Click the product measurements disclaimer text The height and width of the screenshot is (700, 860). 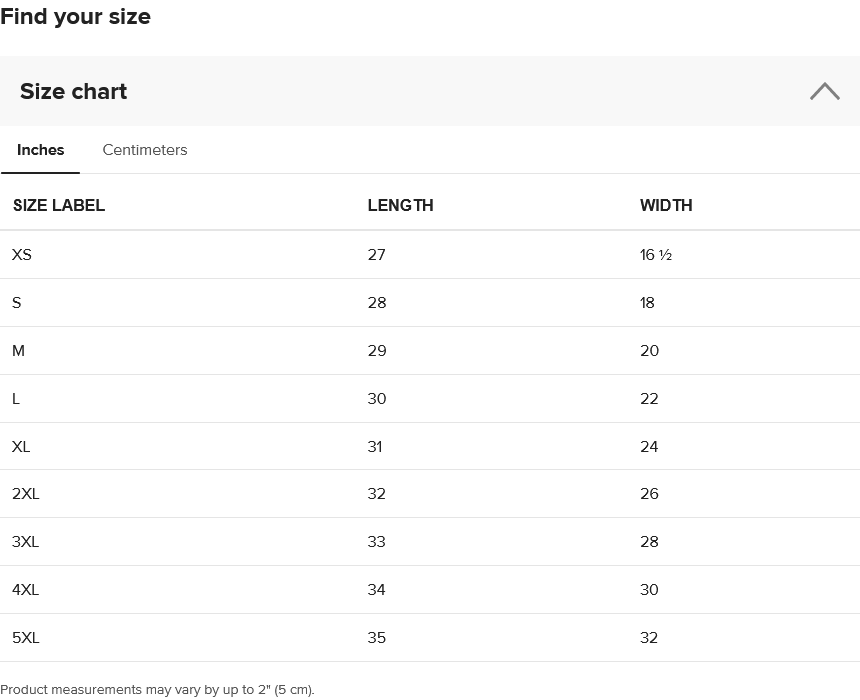click(158, 690)
